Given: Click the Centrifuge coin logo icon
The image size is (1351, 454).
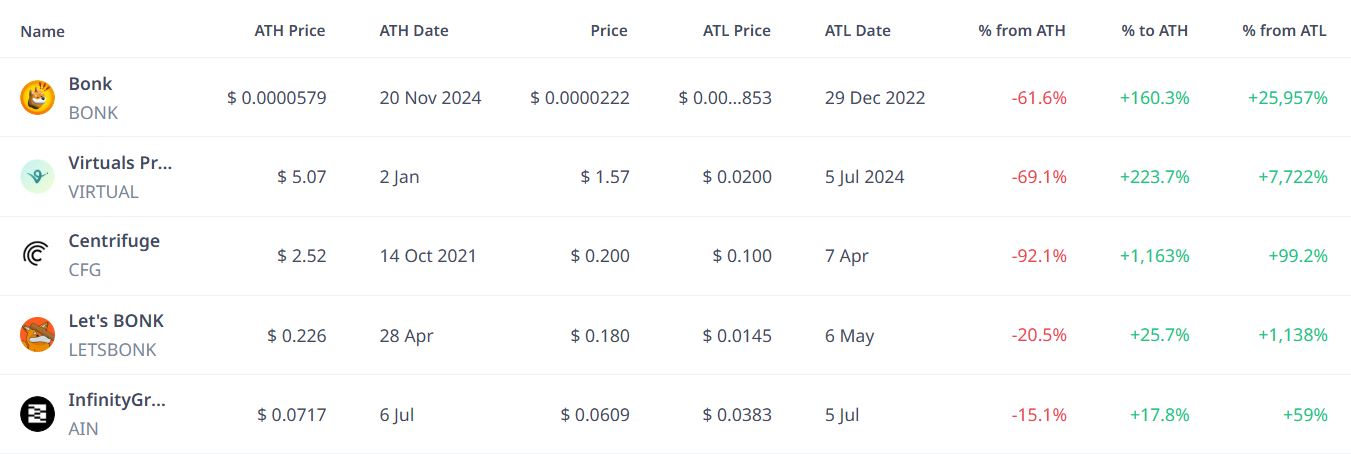Looking at the screenshot, I should click(37, 256).
